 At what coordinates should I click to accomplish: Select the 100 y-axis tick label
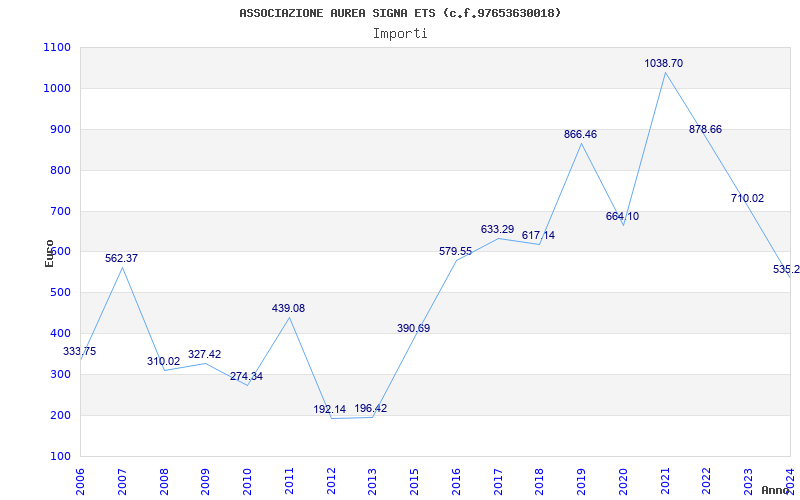click(x=60, y=456)
